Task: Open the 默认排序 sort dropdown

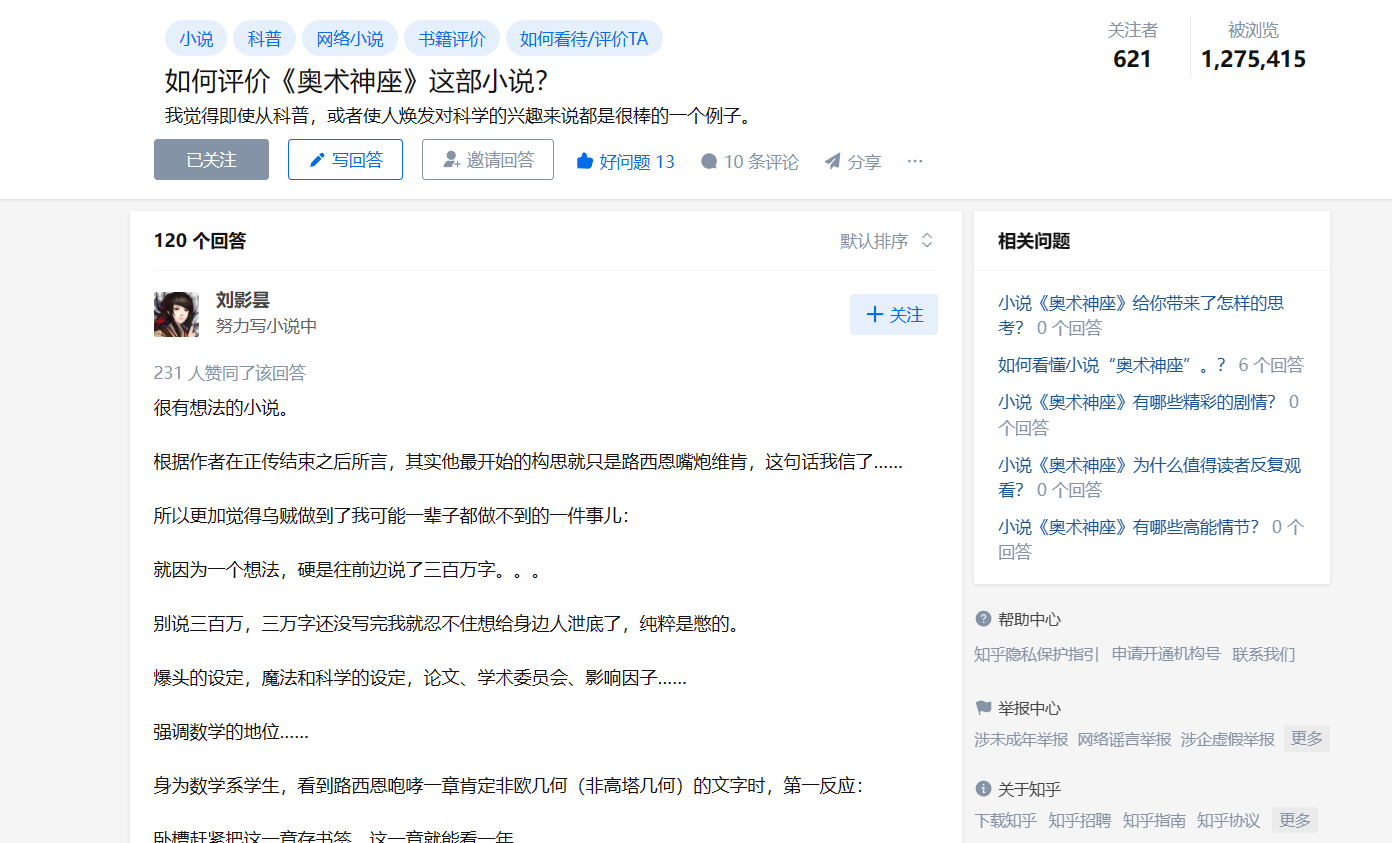Action: click(x=886, y=241)
